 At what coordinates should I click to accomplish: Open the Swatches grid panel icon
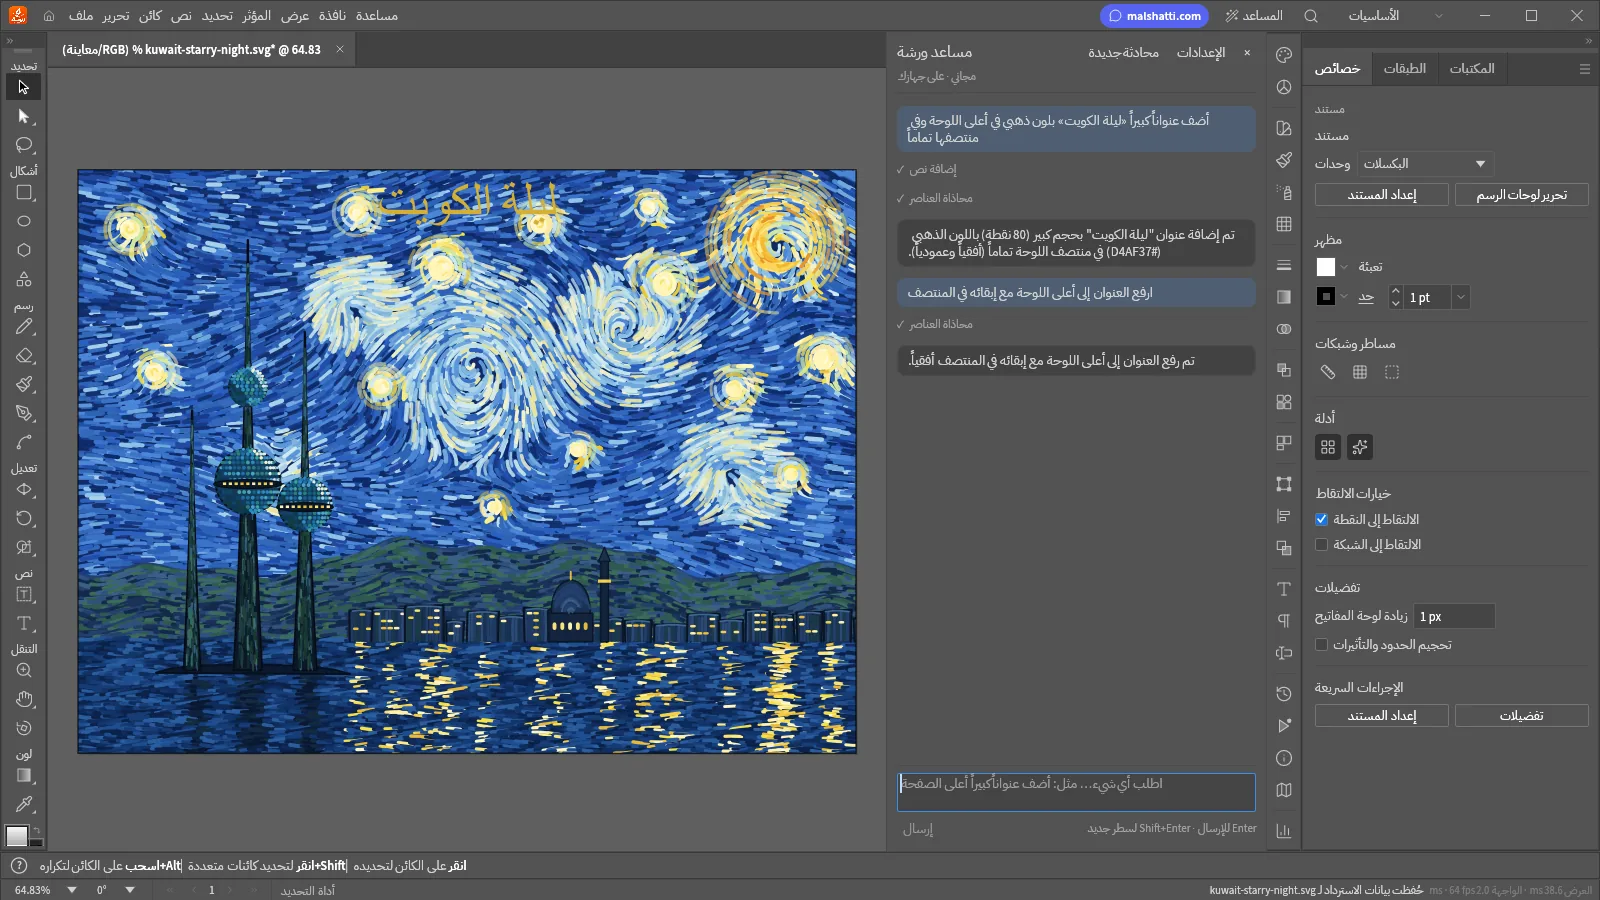click(x=1284, y=224)
